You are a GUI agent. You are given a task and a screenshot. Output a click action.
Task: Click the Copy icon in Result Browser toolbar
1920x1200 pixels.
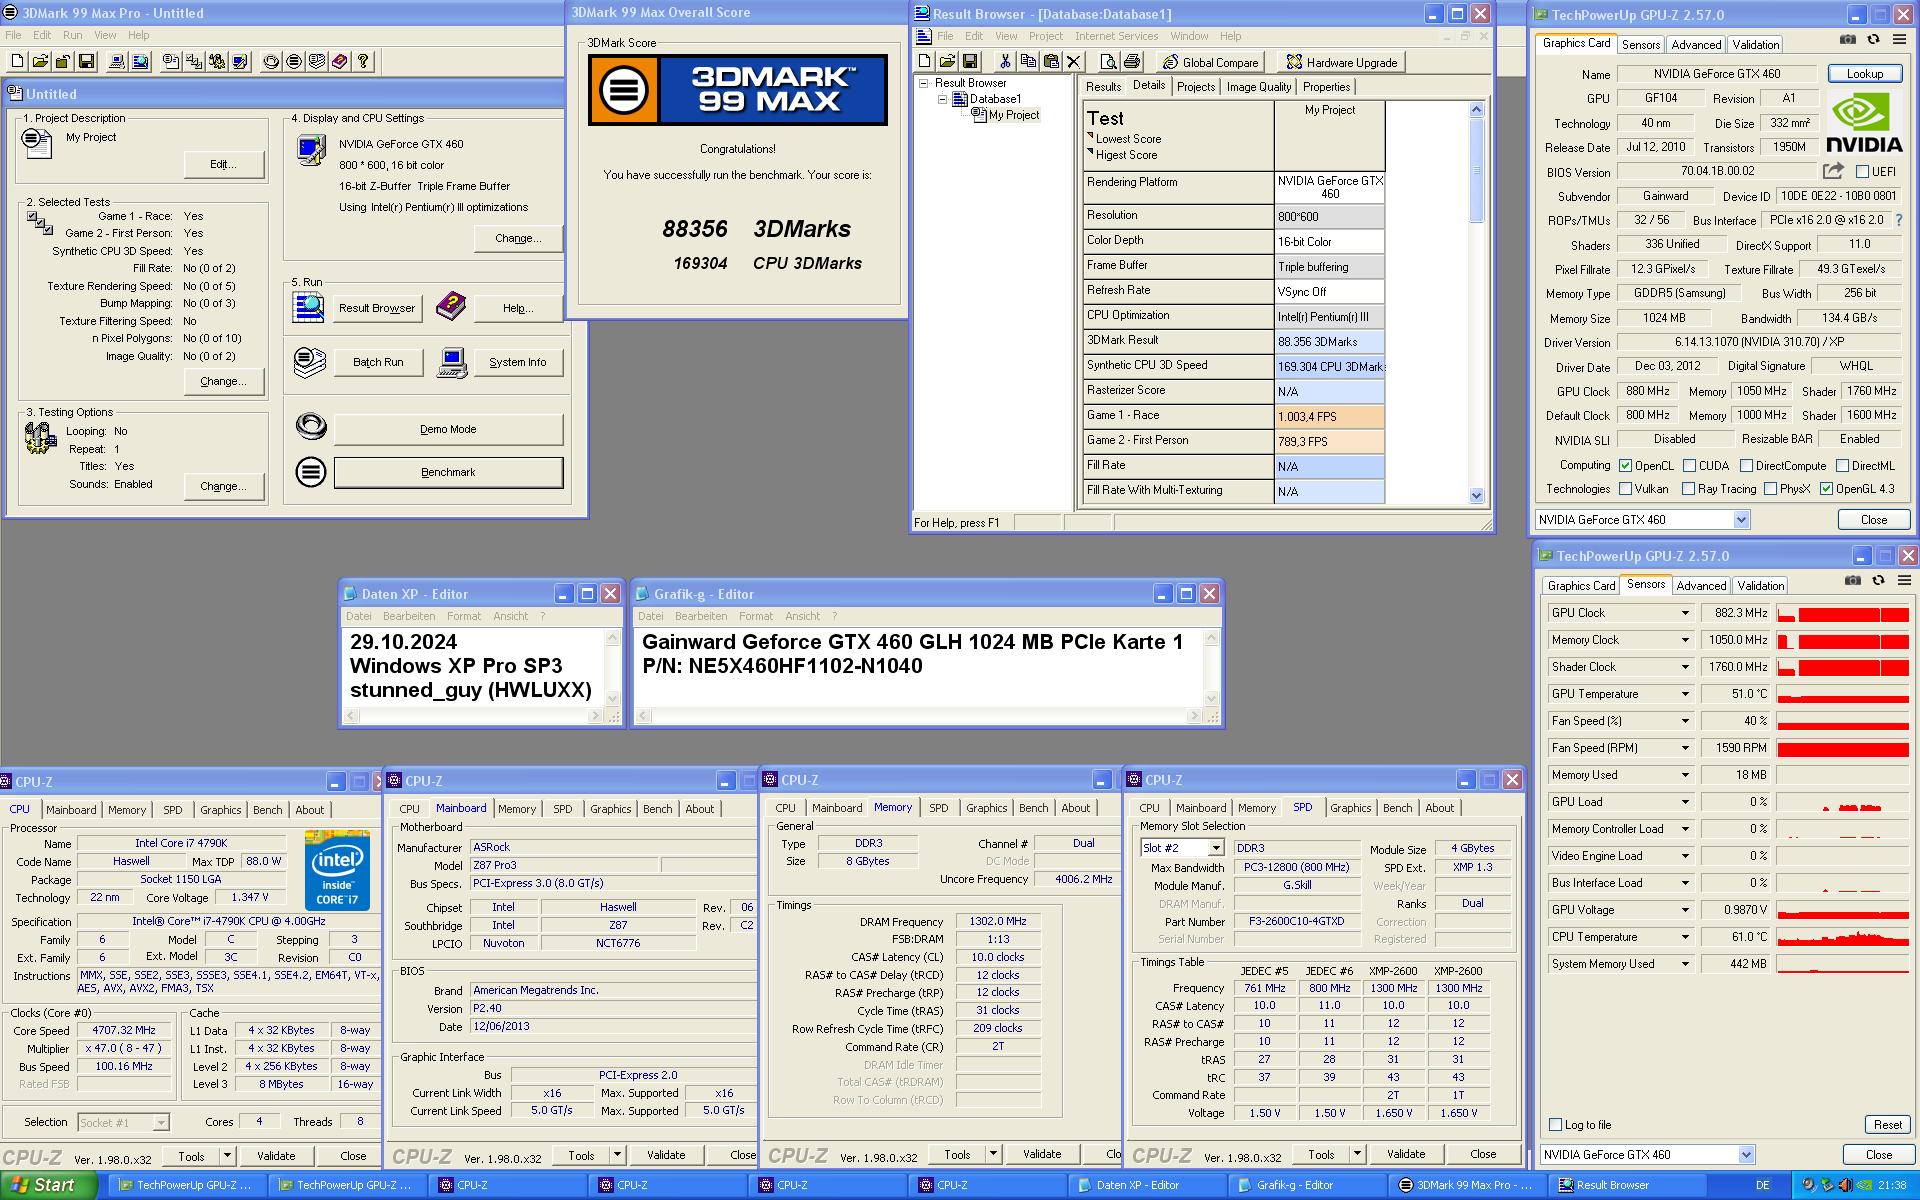(x=1028, y=62)
